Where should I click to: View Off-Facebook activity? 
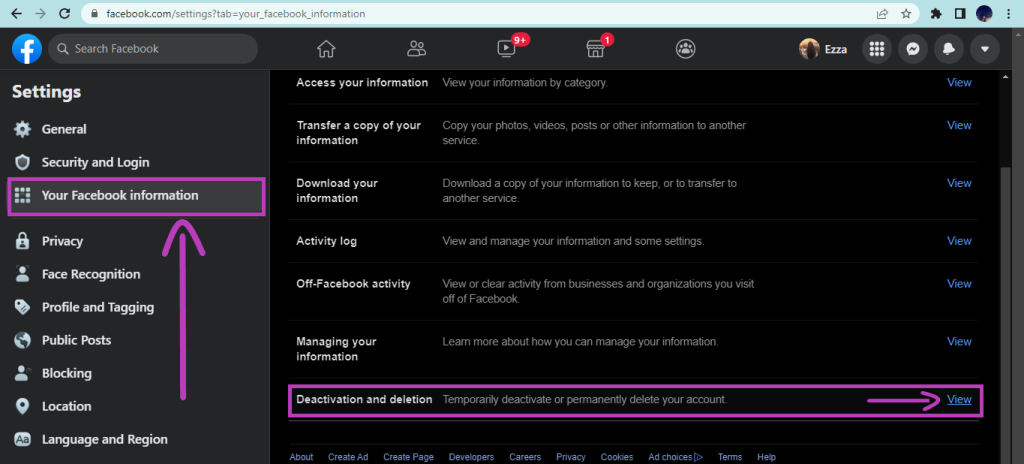coord(959,284)
